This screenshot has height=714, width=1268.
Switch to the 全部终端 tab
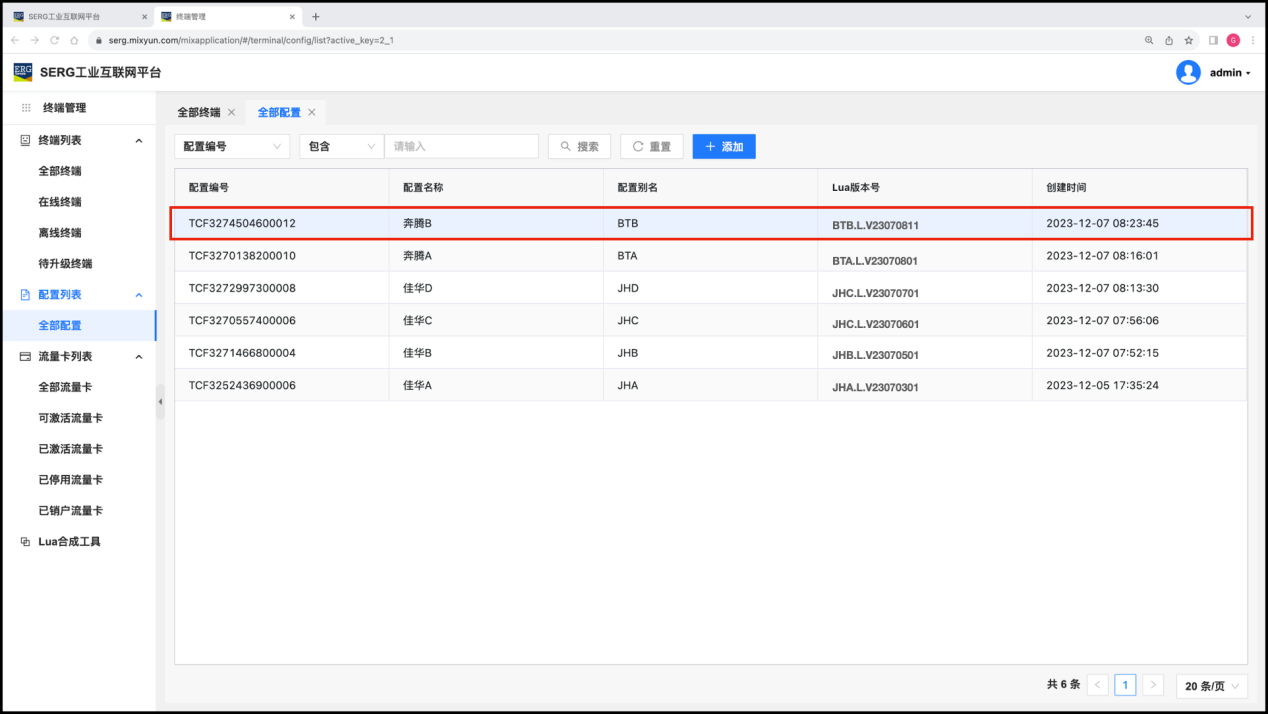[198, 112]
